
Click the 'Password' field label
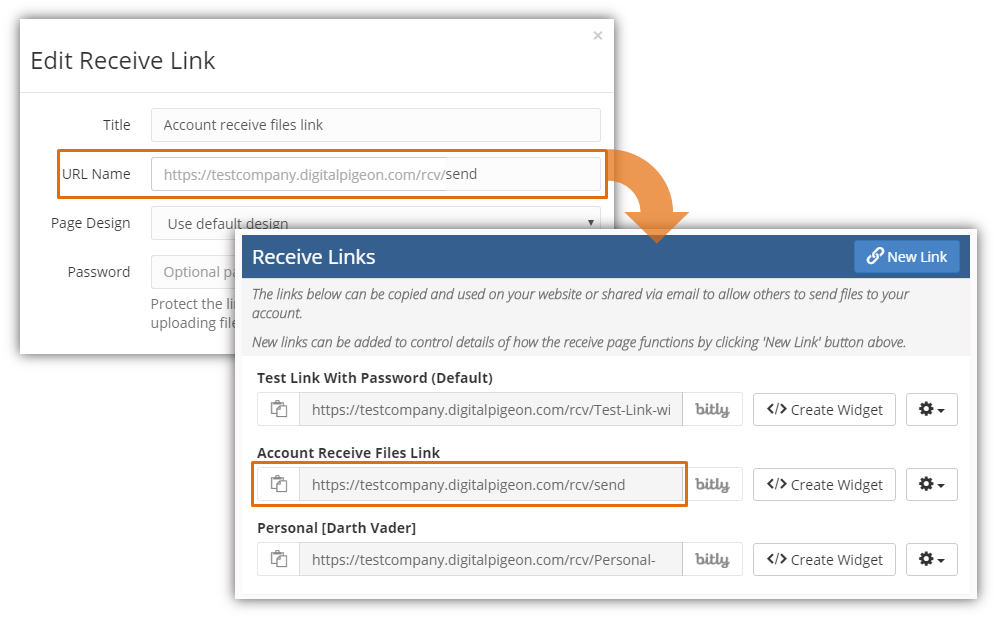coord(99,272)
